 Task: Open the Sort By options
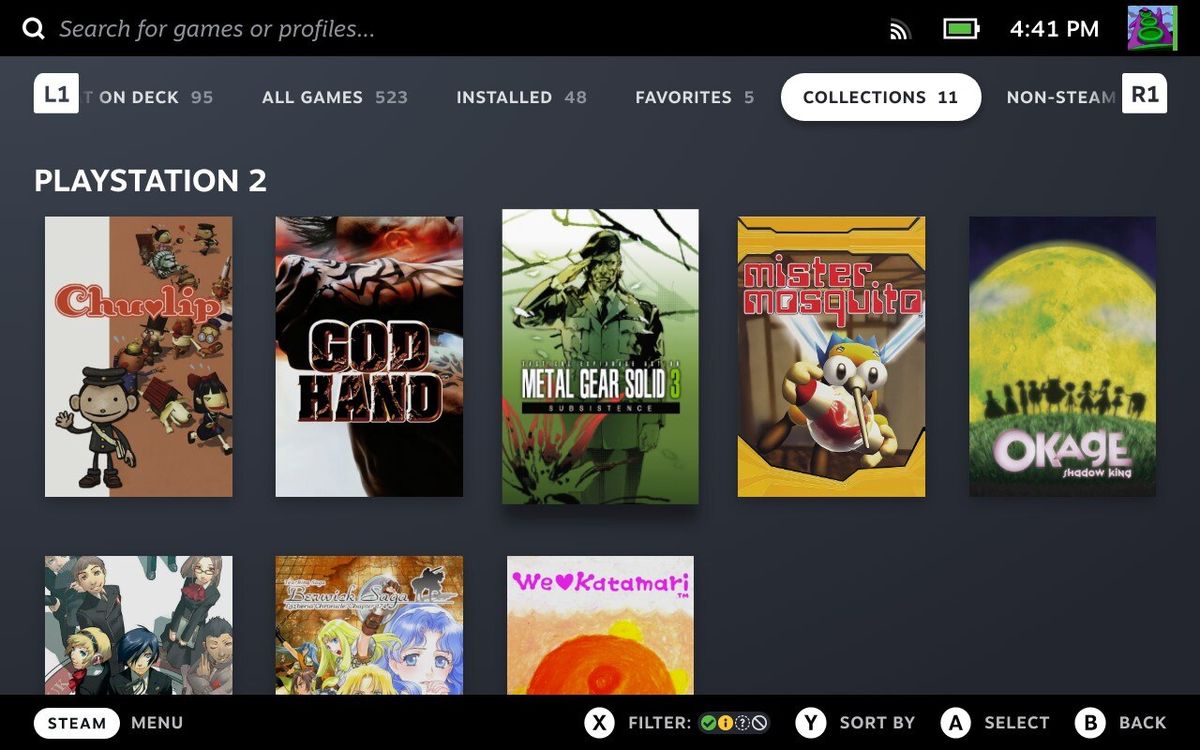coord(878,722)
